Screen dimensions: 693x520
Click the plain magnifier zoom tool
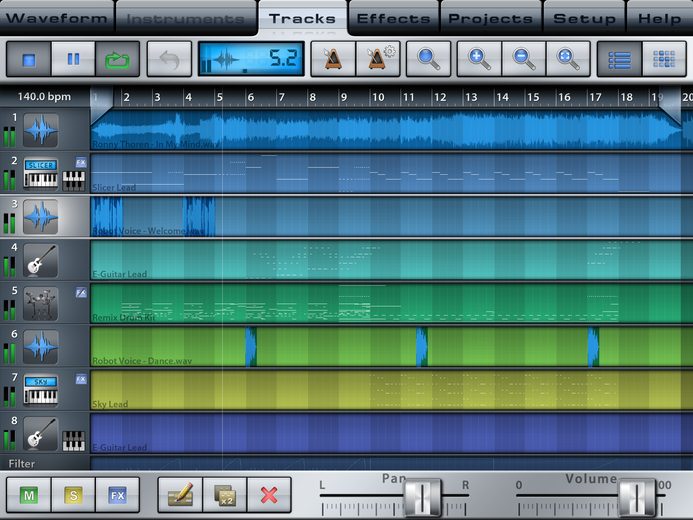pos(428,59)
